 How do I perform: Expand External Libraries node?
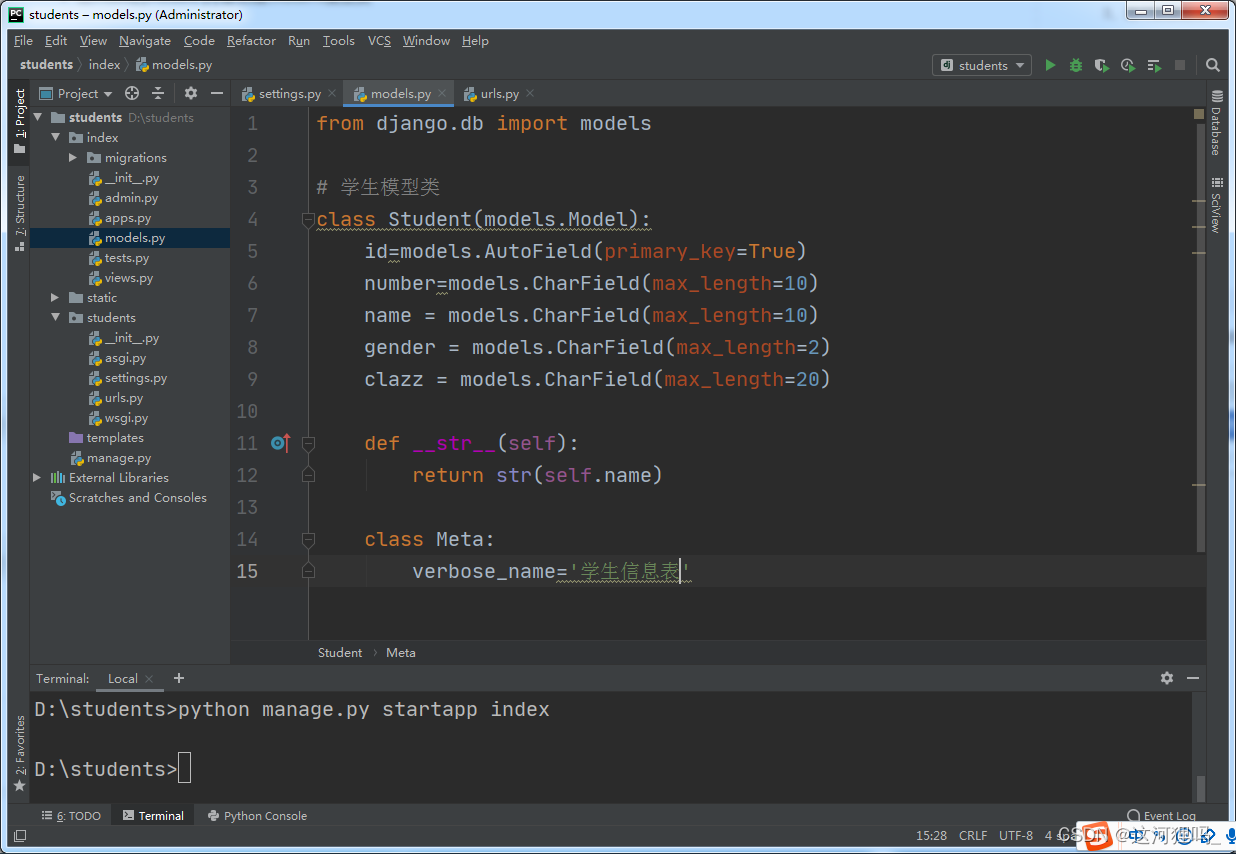[x=38, y=477]
